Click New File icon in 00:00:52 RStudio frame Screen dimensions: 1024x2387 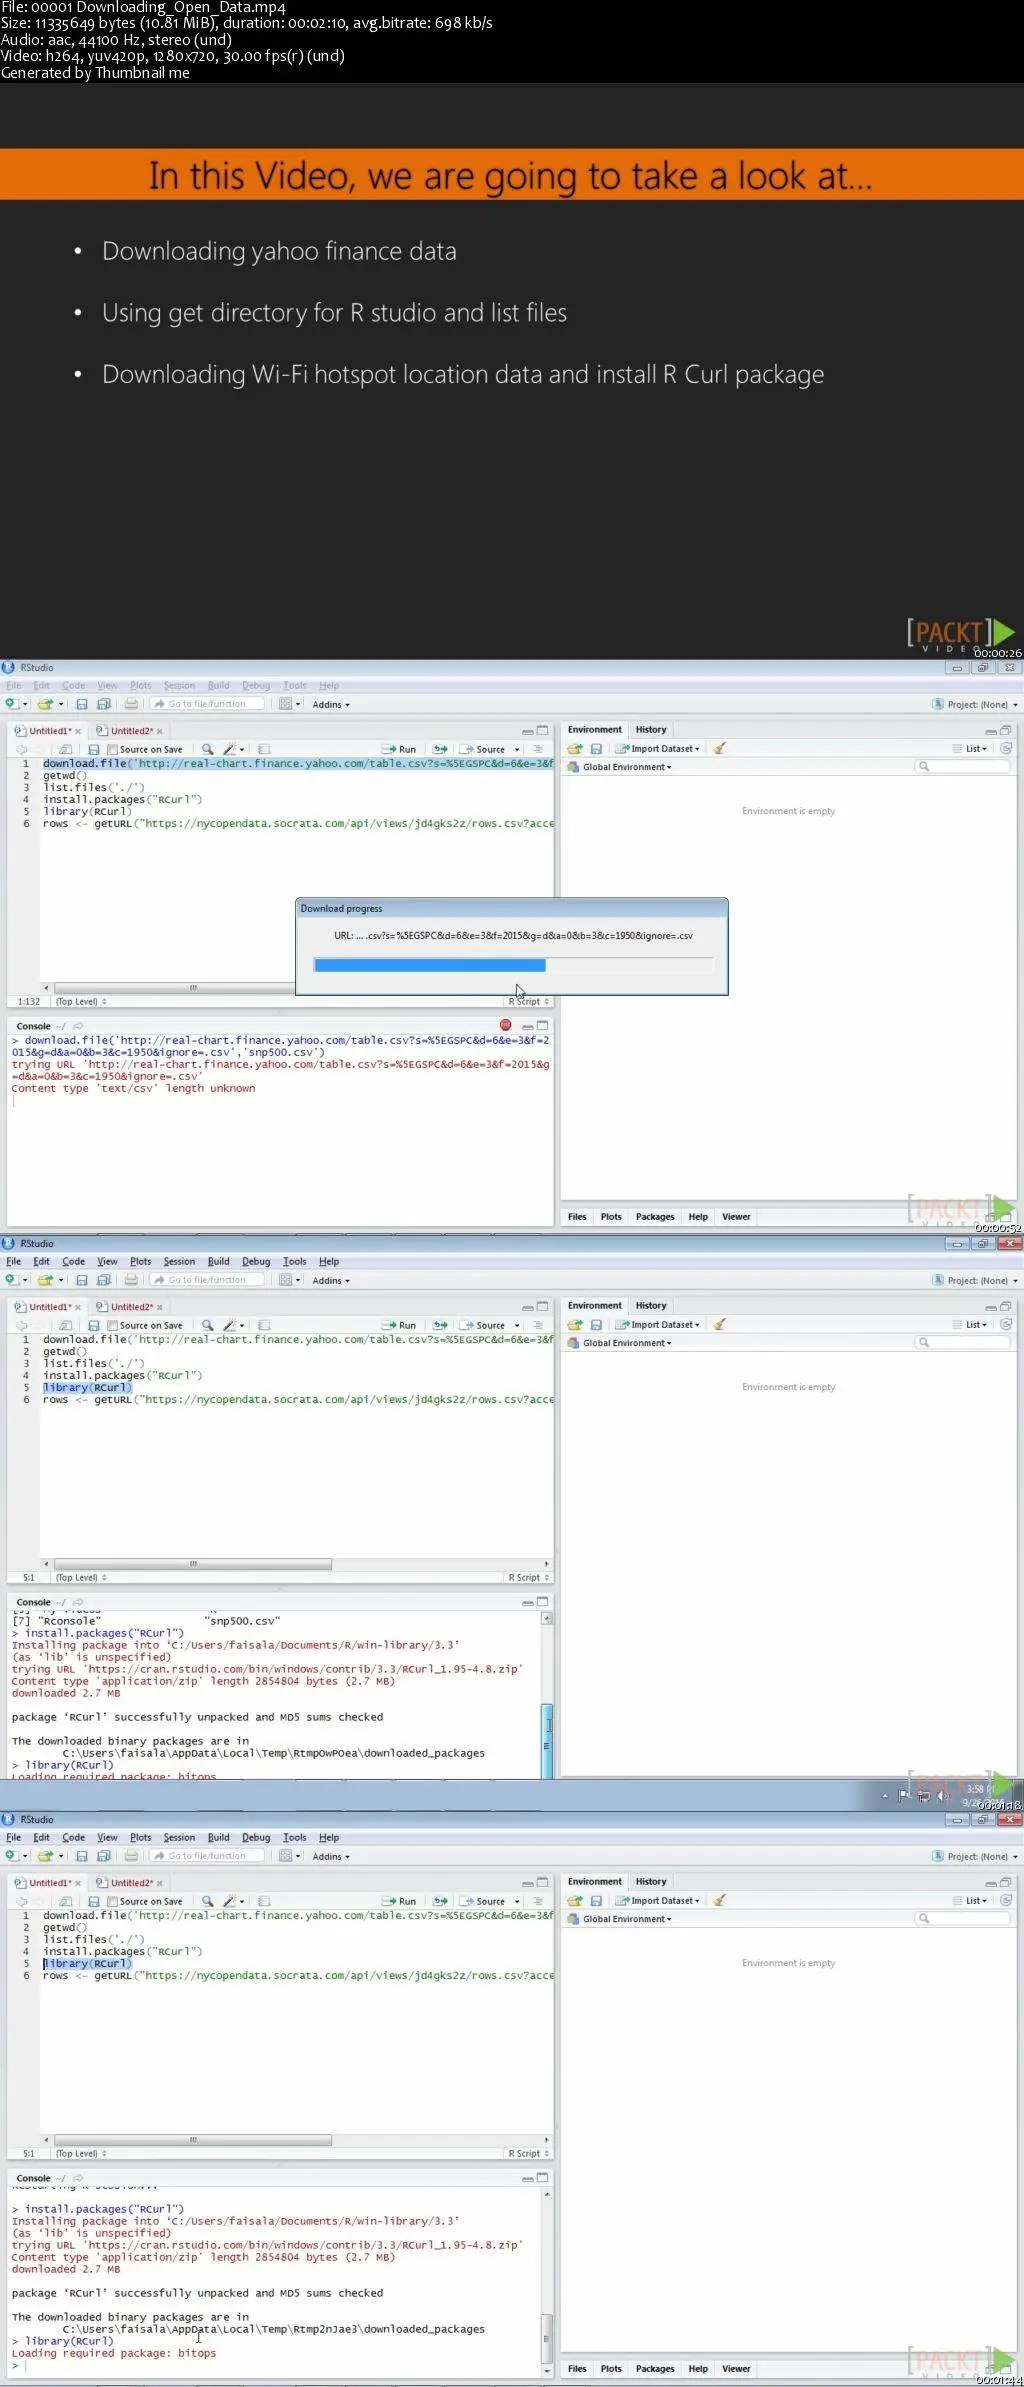11,704
